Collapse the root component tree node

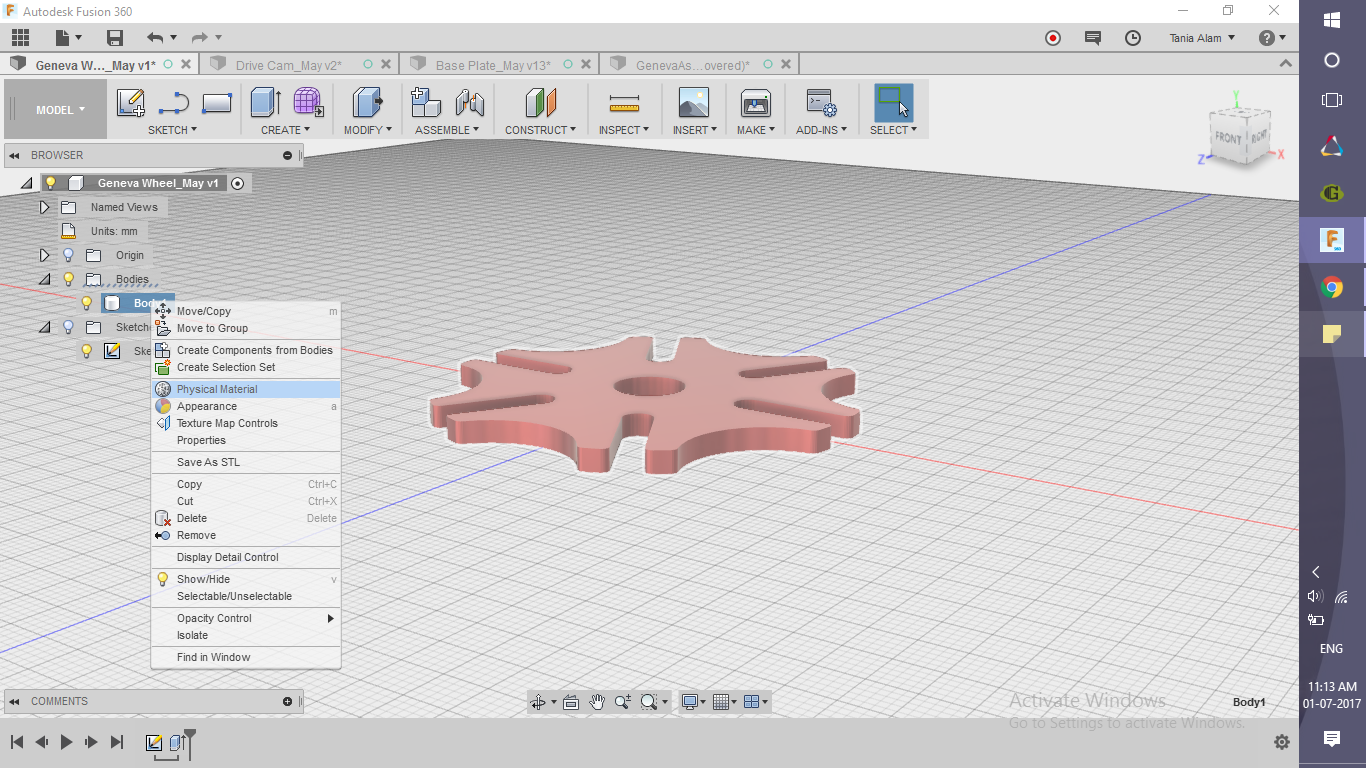(26, 183)
